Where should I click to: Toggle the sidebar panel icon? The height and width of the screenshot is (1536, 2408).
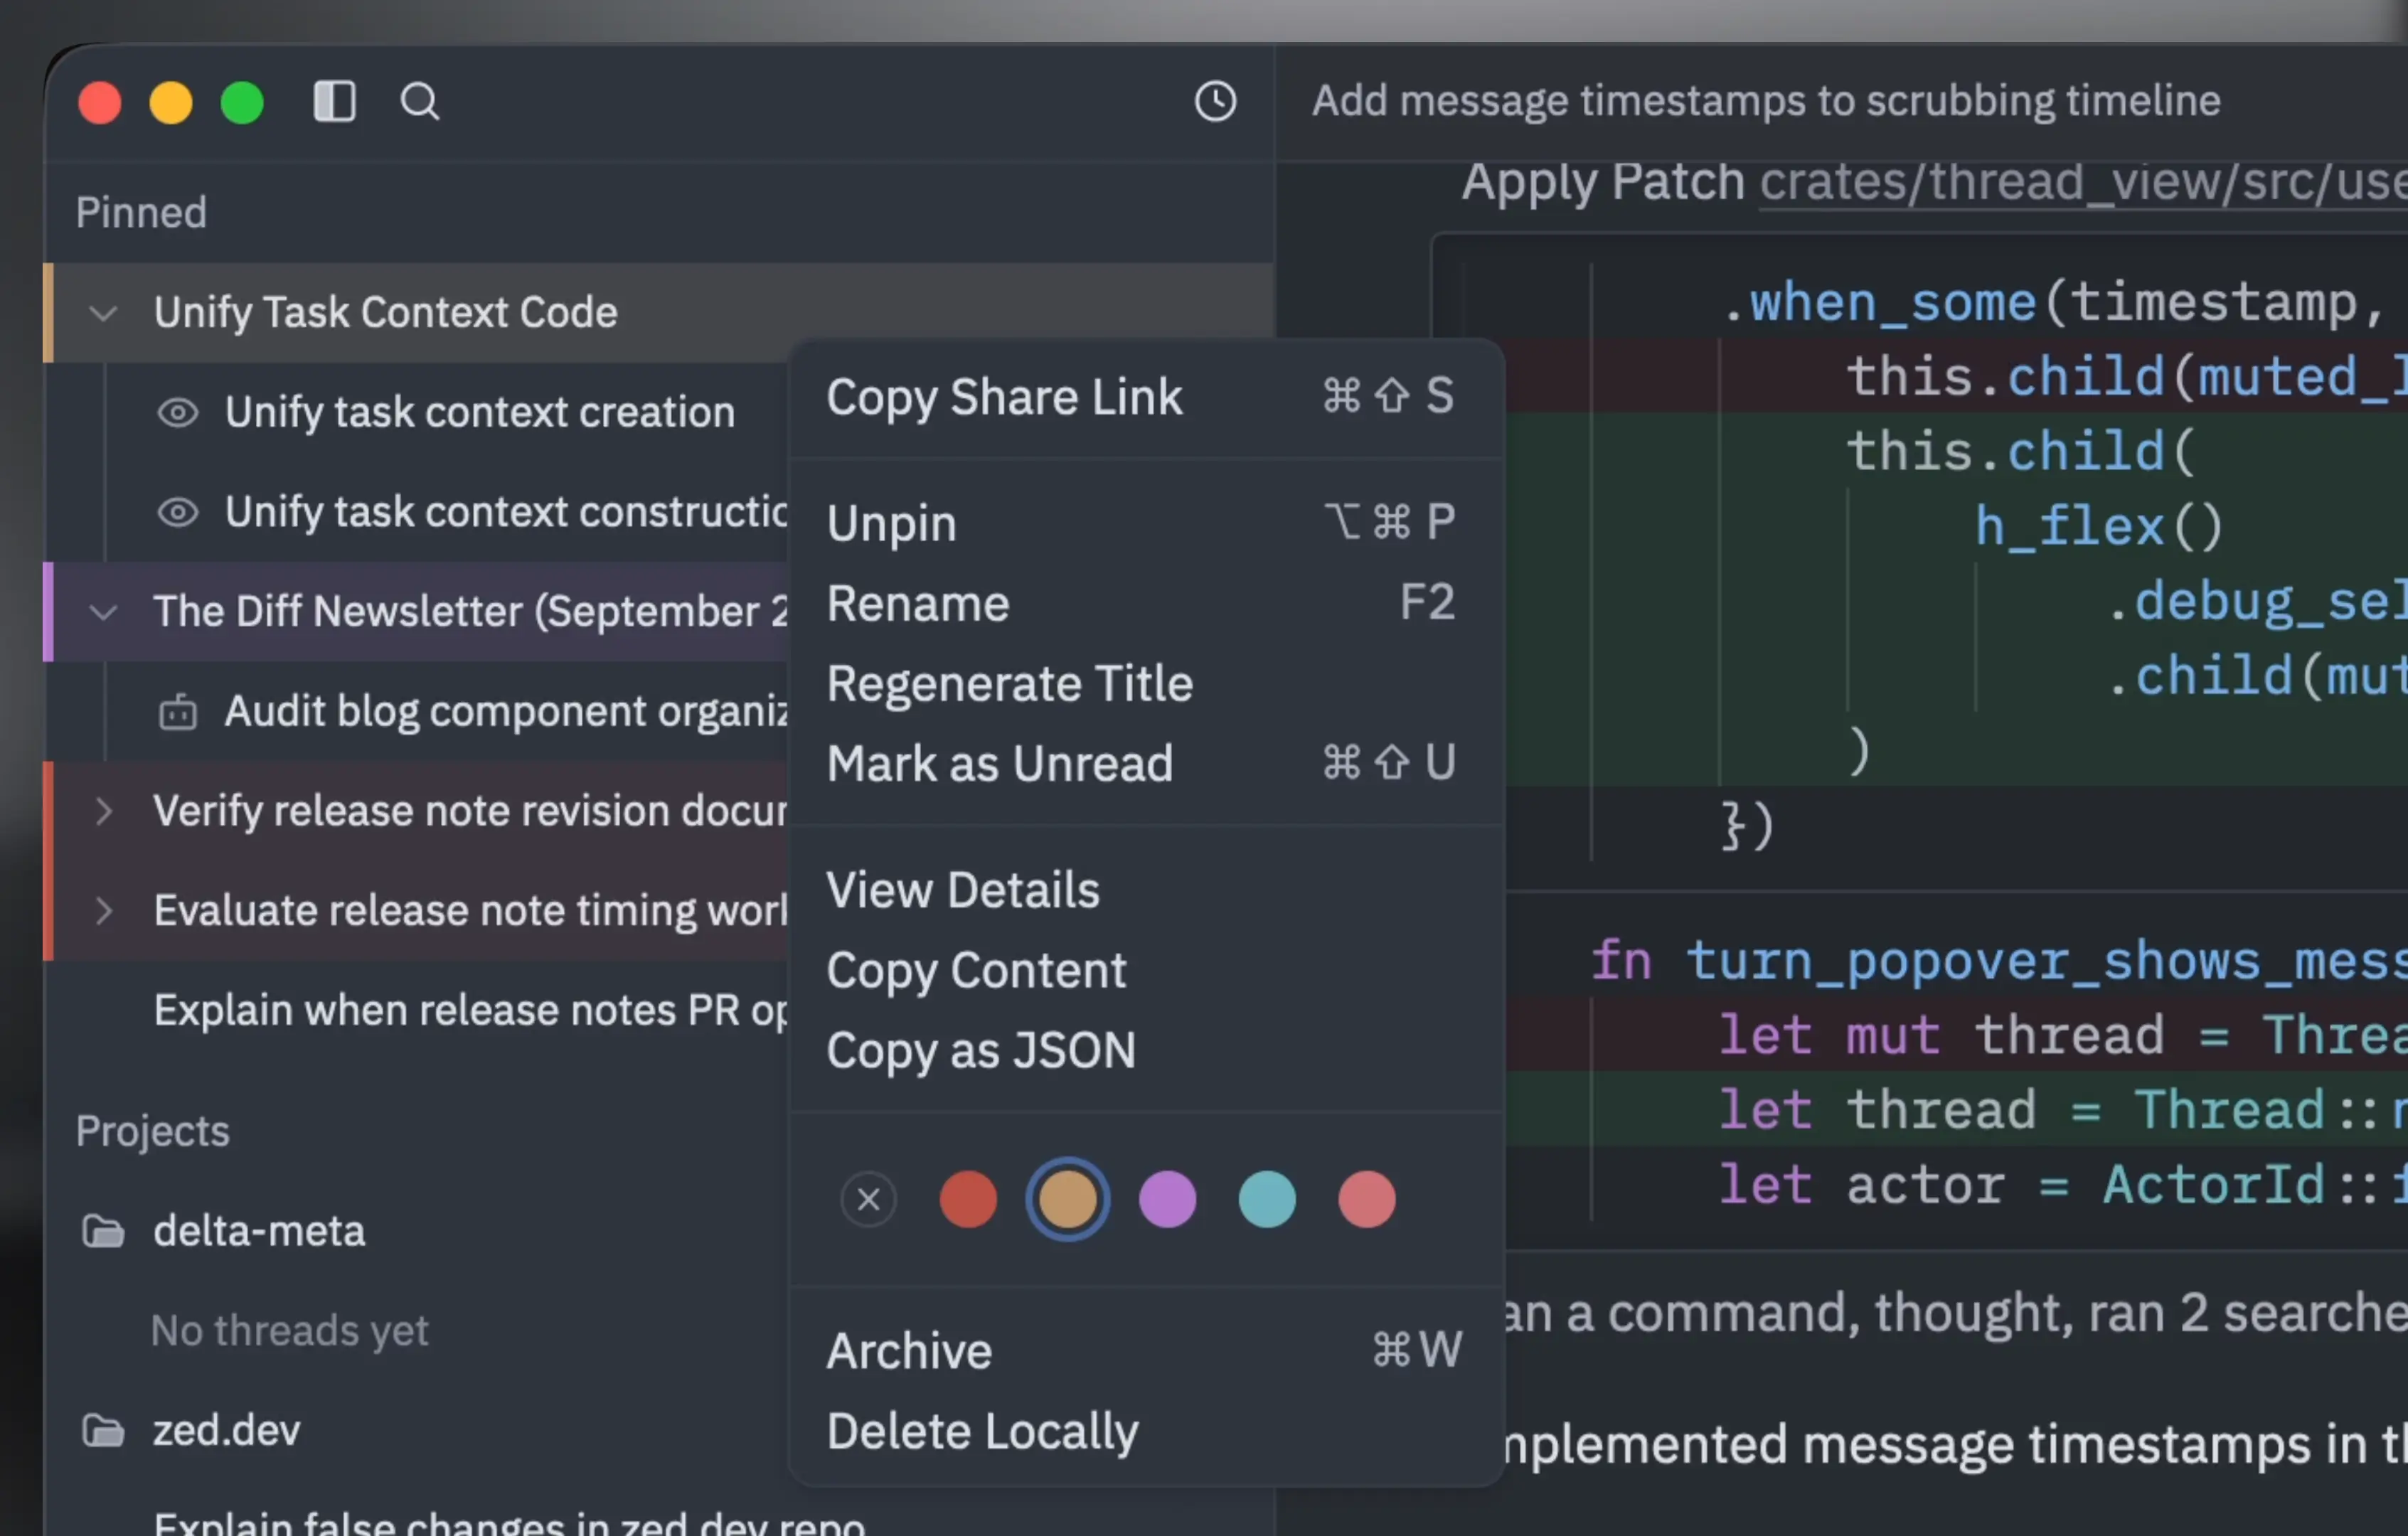coord(334,101)
